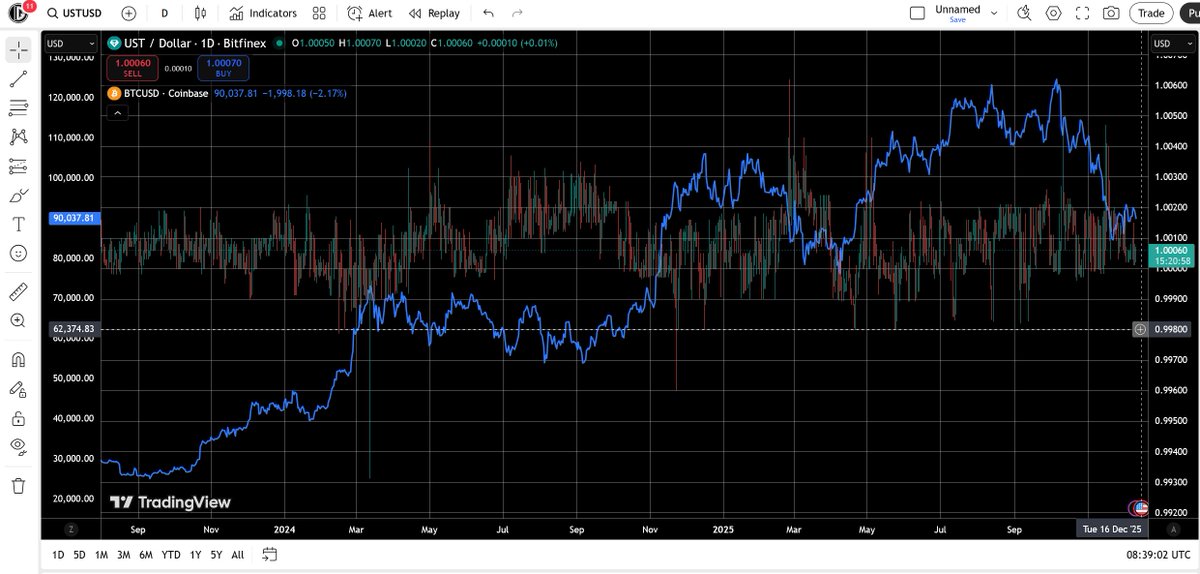Remove drawings with trash icon
The height and width of the screenshot is (574, 1200).
tap(18, 485)
